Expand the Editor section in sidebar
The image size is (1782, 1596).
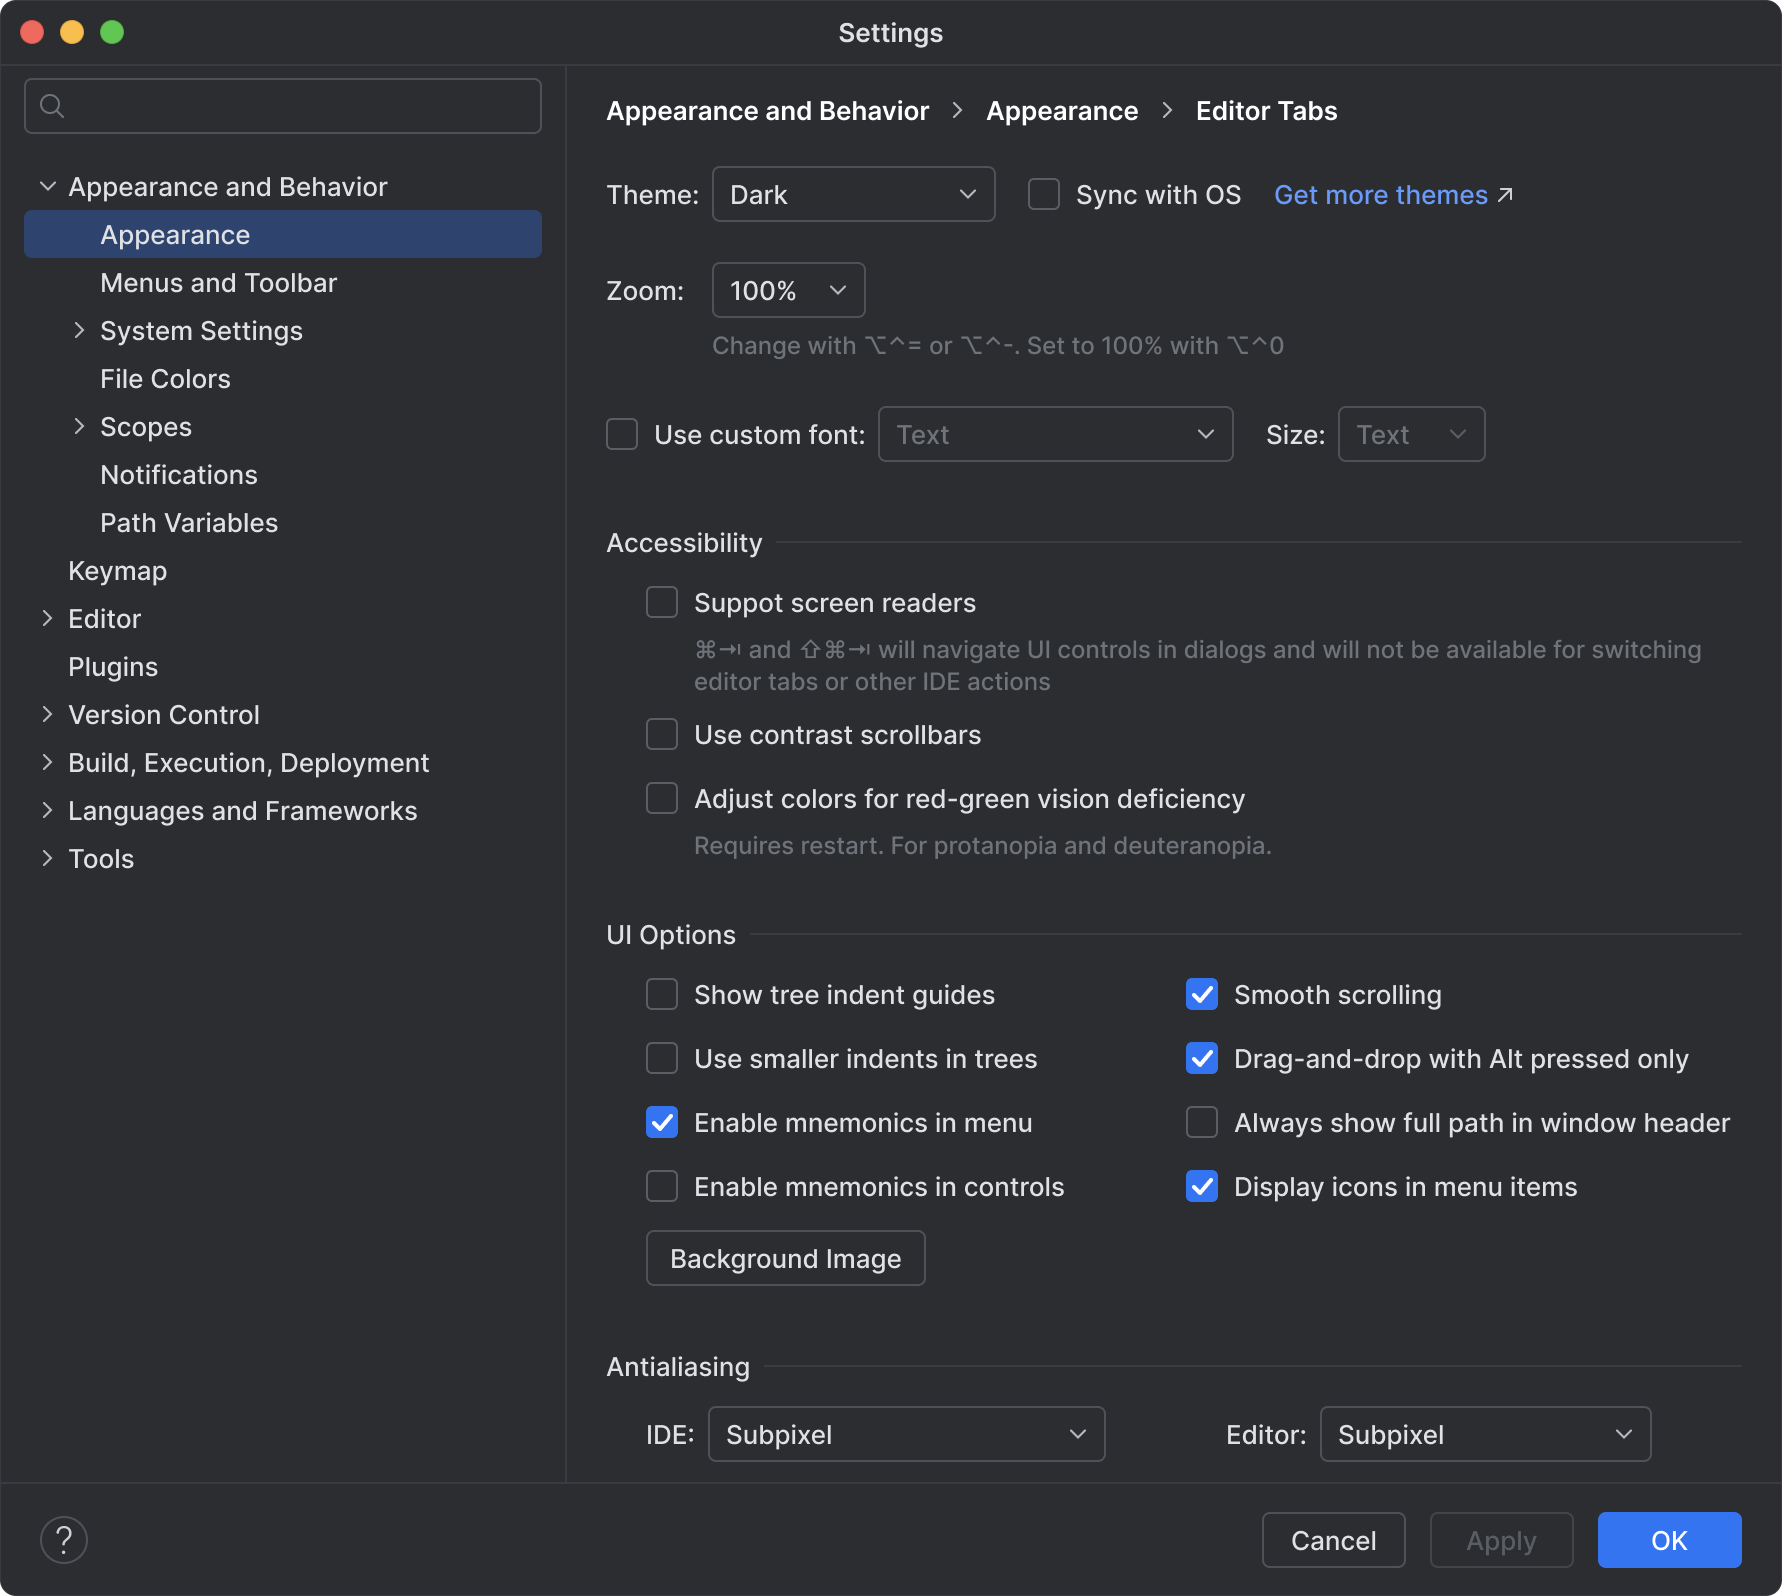pos(47,618)
